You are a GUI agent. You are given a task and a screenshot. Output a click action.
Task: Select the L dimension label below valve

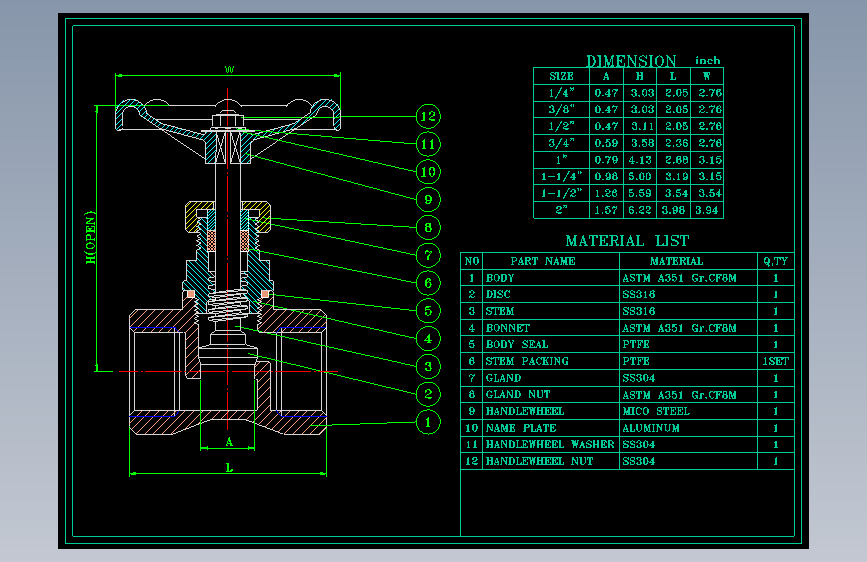(x=229, y=467)
